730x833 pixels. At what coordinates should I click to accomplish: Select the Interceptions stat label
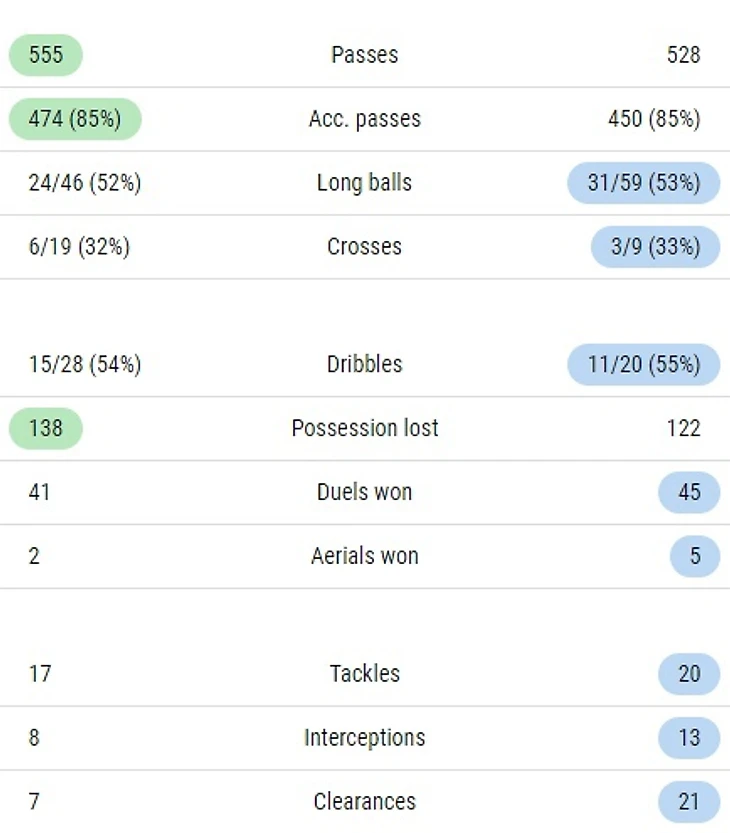[x=364, y=739]
